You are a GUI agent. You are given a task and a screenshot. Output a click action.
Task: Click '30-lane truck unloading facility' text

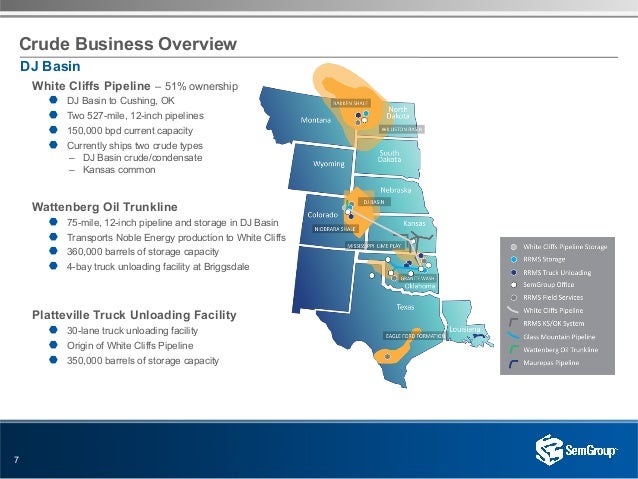tap(133, 330)
